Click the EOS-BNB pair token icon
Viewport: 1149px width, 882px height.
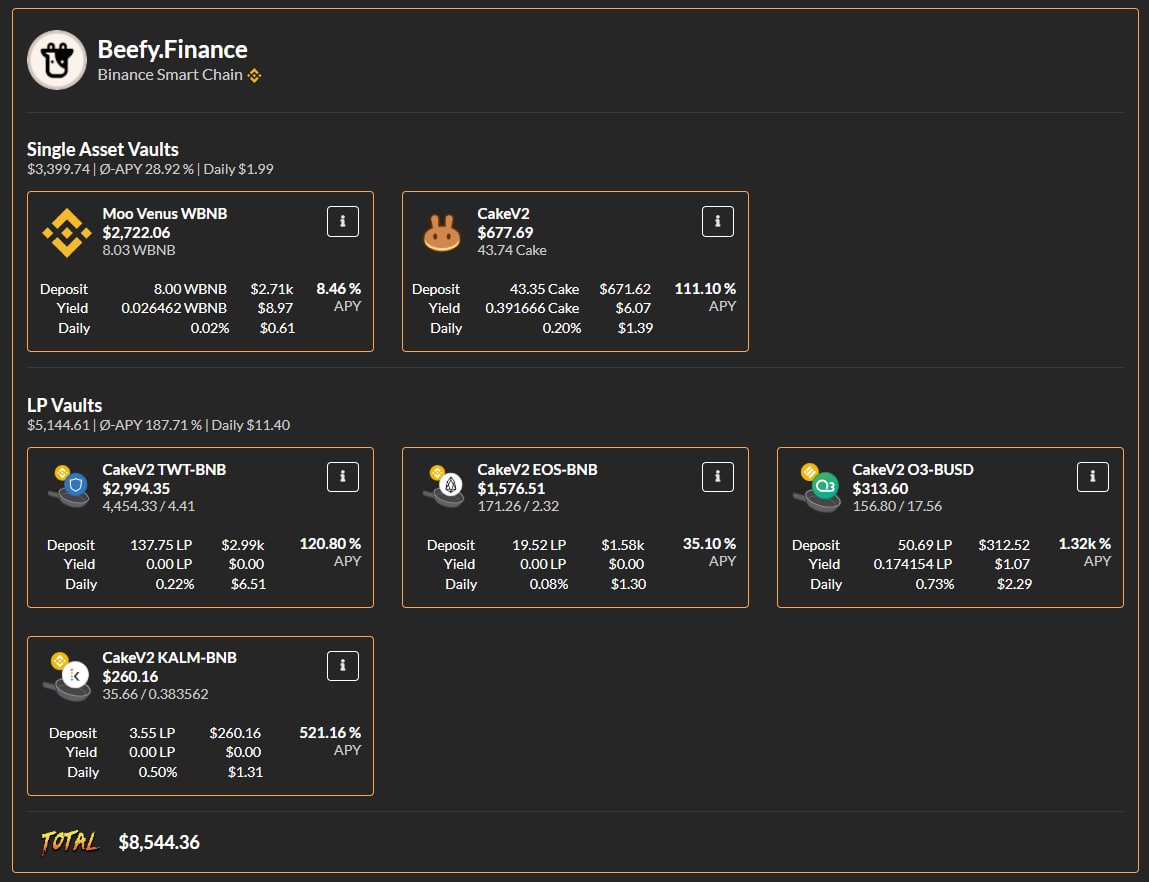444,486
